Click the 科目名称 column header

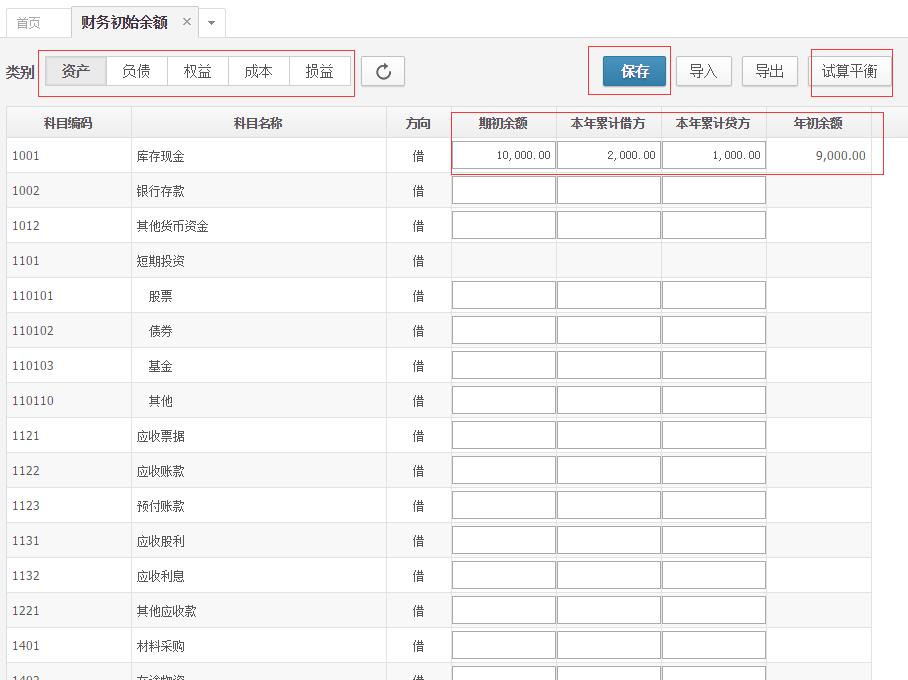click(258, 123)
